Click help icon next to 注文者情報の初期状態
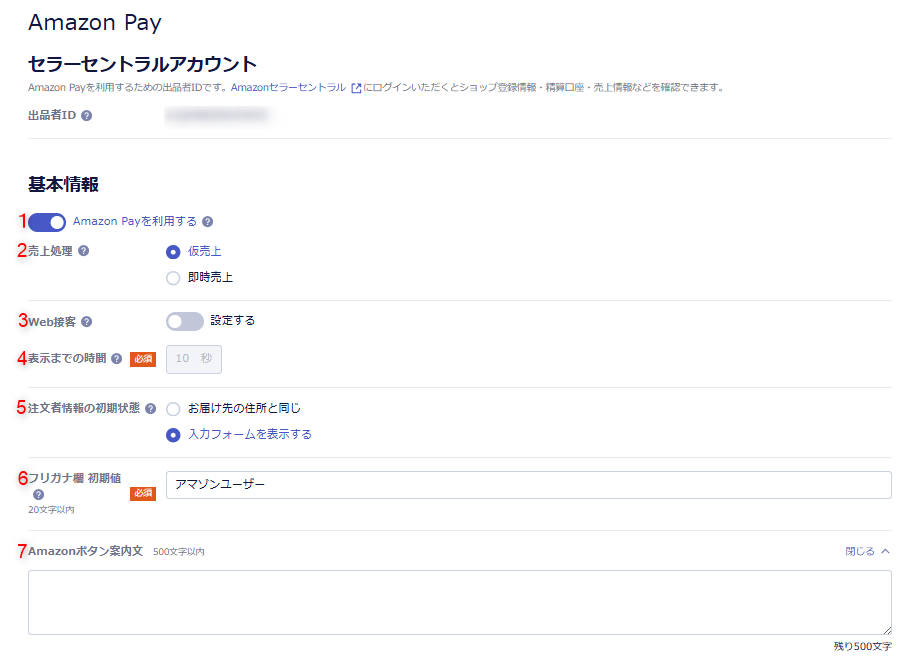This screenshot has width=908, height=661. (151, 408)
